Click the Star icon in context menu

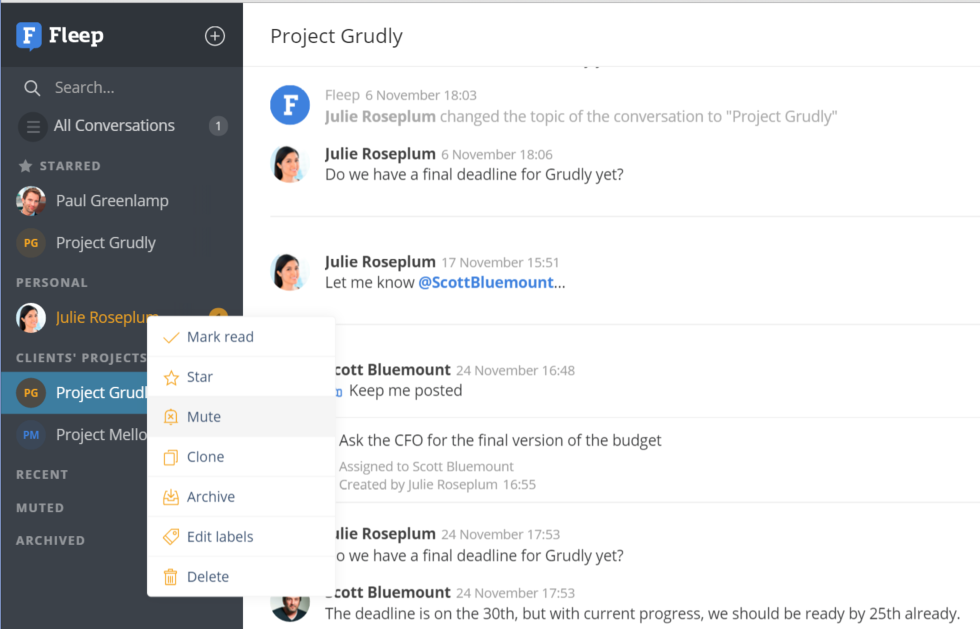tap(171, 377)
